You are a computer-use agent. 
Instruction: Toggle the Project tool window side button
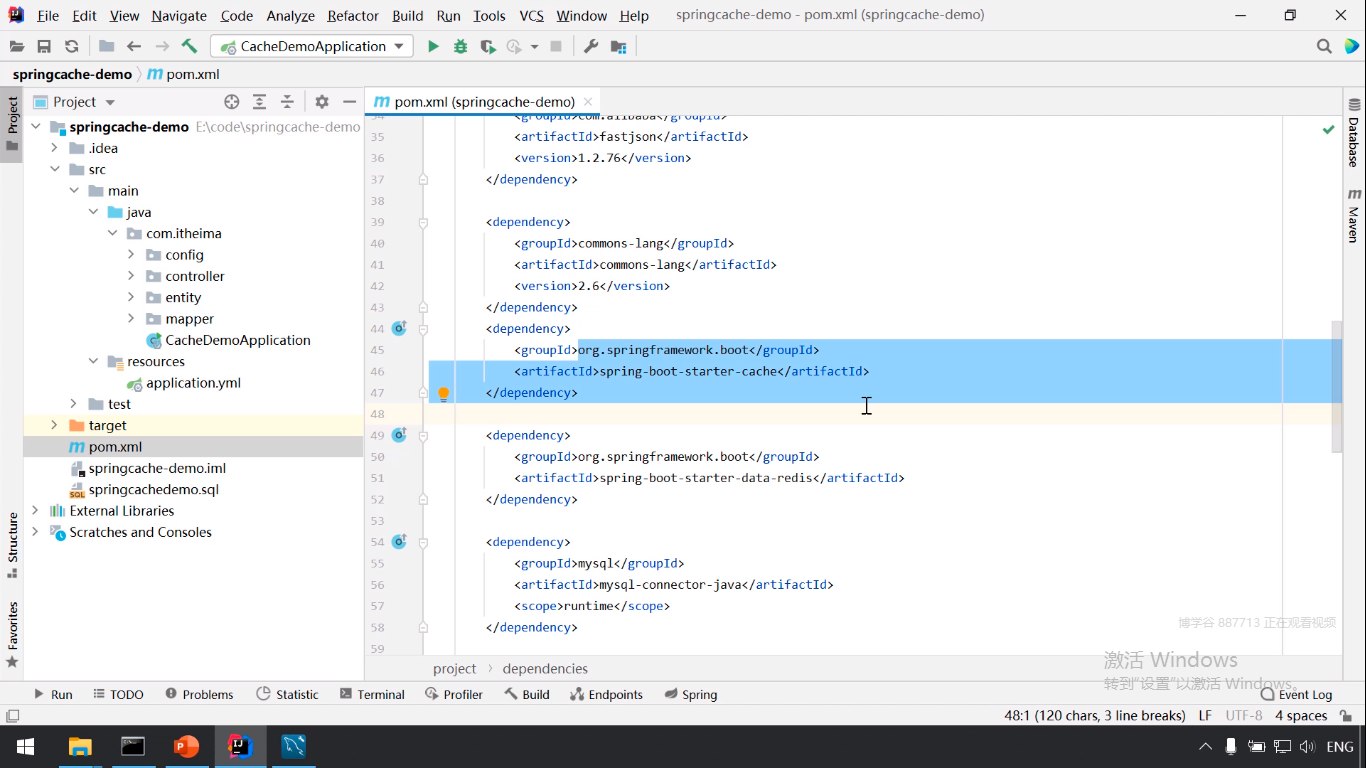tap(12, 124)
